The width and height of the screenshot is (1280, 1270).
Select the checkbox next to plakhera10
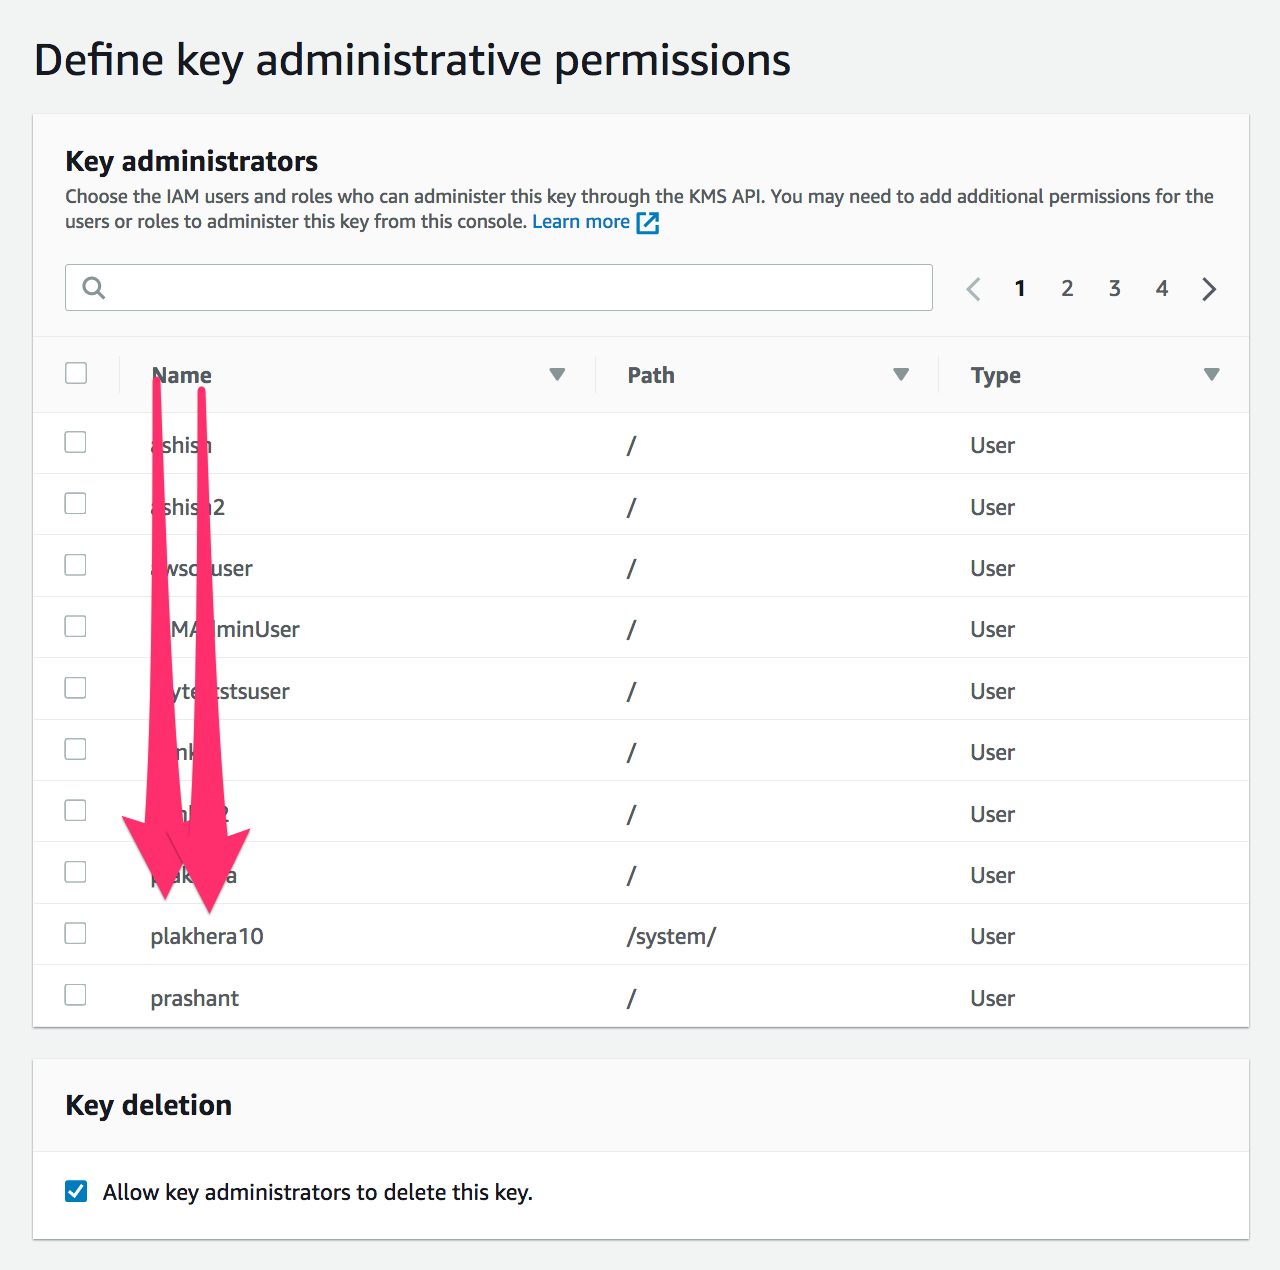pyautogui.click(x=75, y=933)
